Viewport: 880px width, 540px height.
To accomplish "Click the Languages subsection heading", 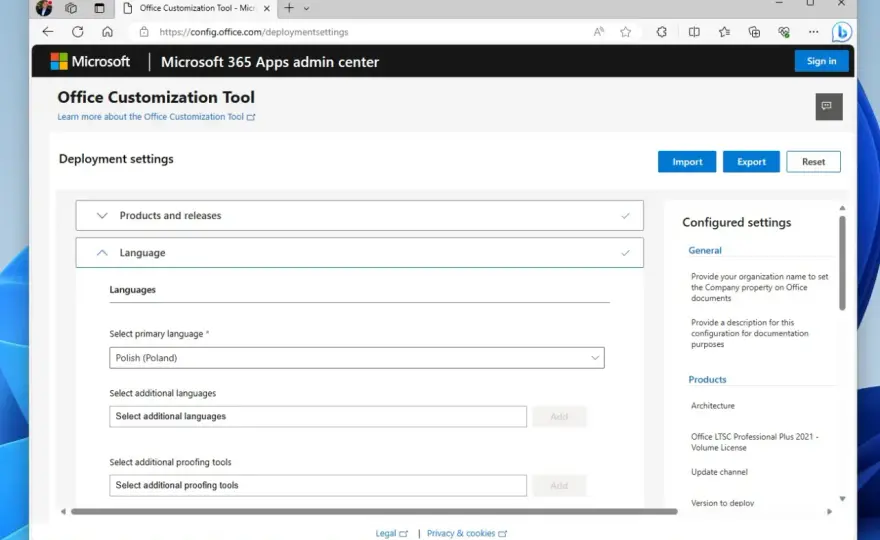I will pyautogui.click(x=132, y=290).
